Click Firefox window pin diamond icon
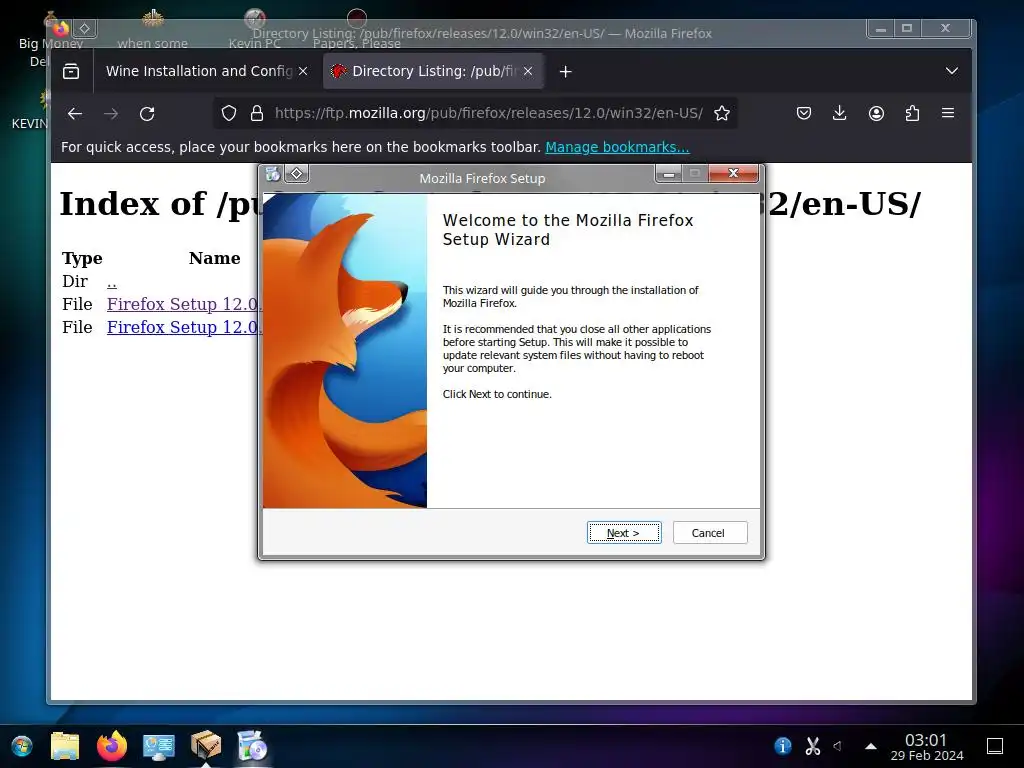 (84, 28)
